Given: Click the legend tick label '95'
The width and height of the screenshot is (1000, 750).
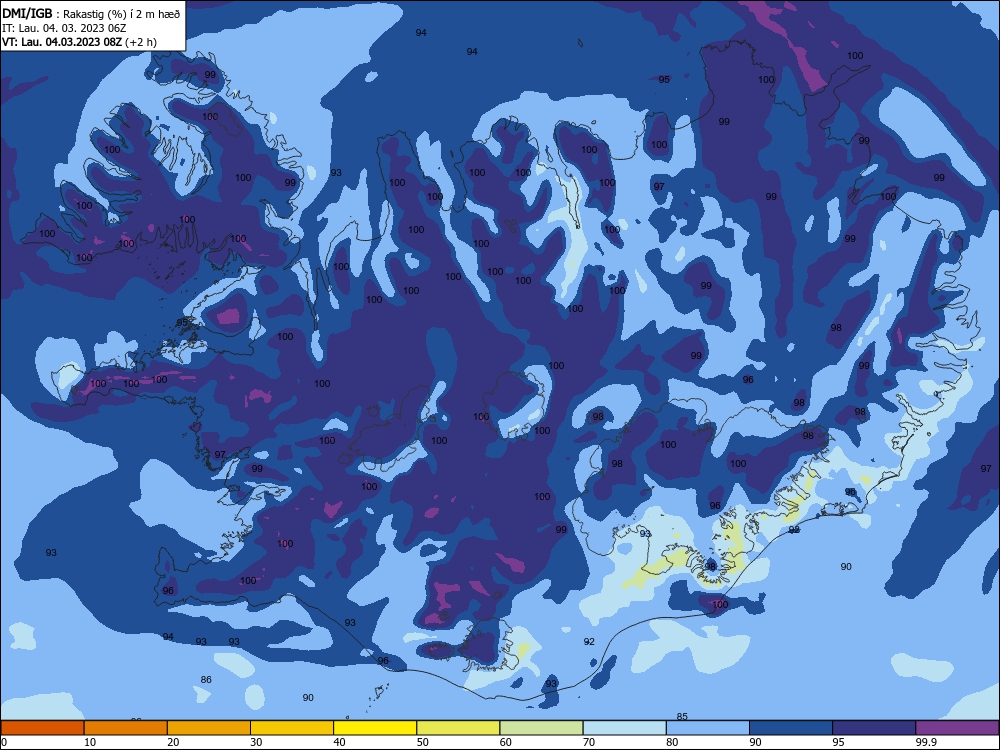Looking at the screenshot, I should pyautogui.click(x=839, y=742).
